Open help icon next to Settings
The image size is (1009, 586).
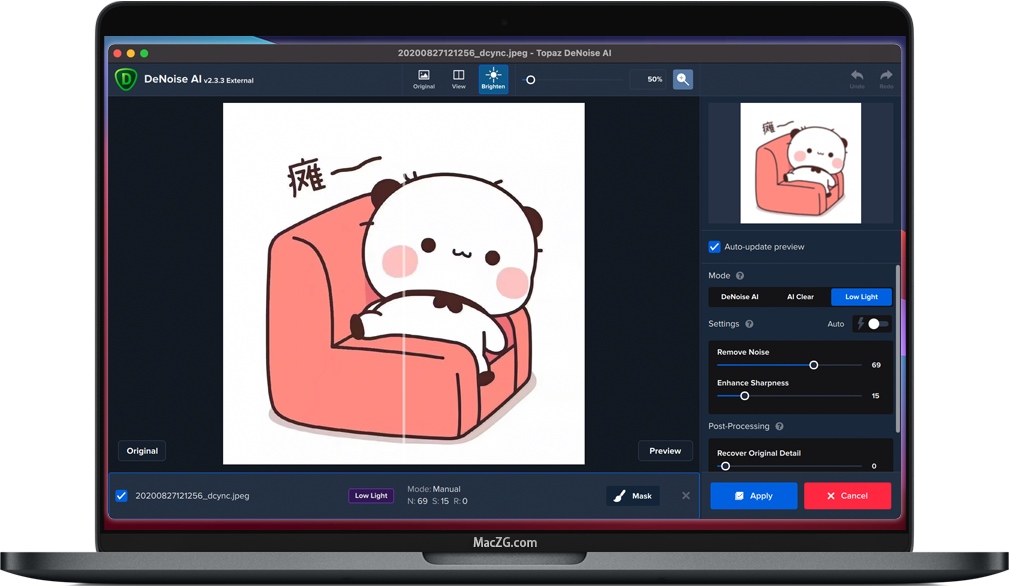pos(749,324)
